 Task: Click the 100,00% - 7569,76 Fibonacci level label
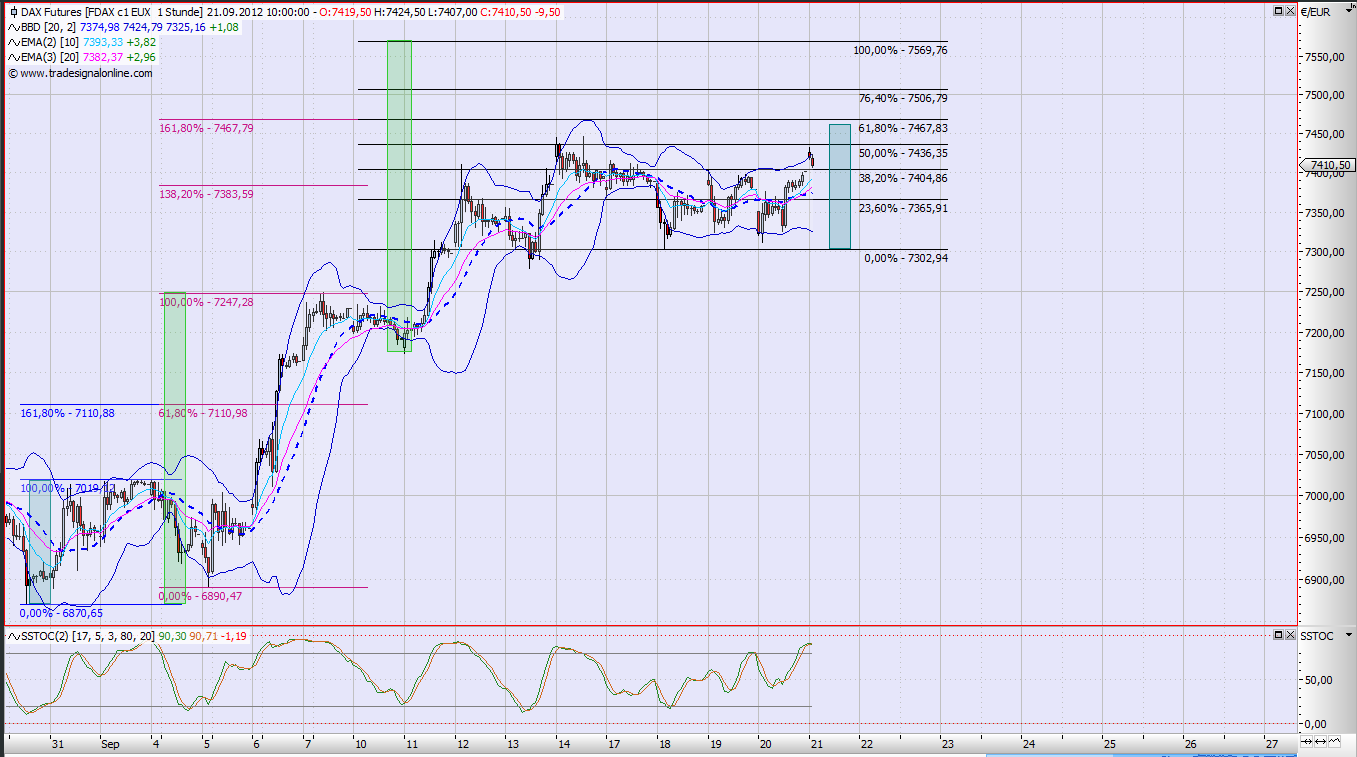900,50
